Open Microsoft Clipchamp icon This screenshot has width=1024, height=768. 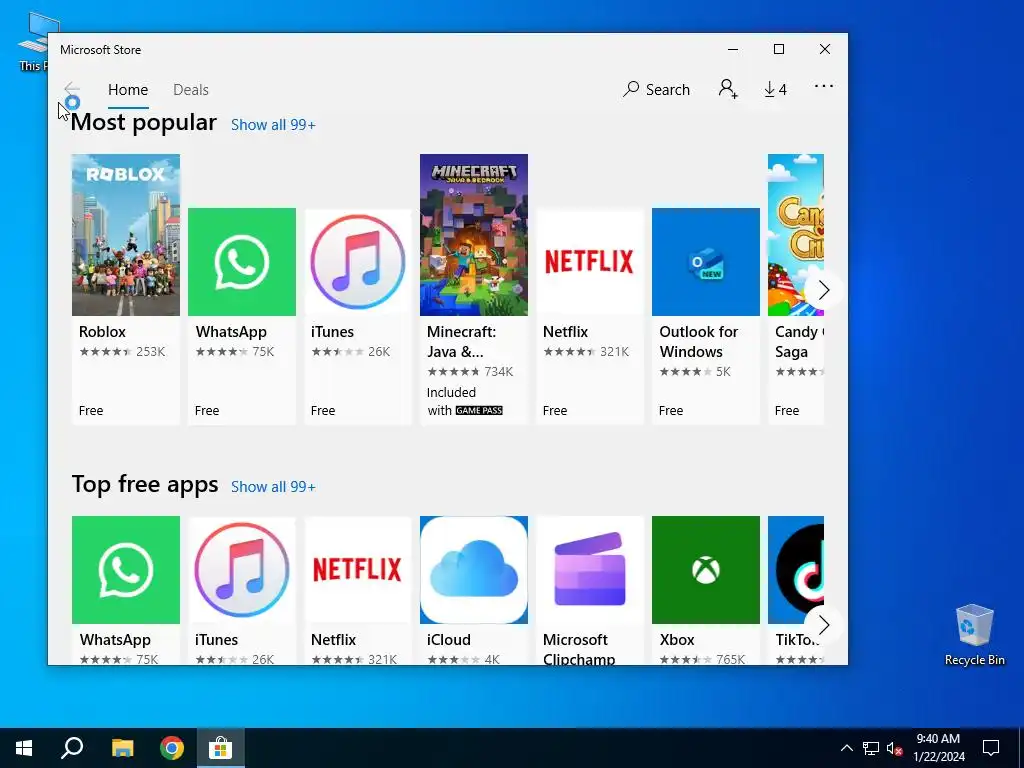(590, 570)
